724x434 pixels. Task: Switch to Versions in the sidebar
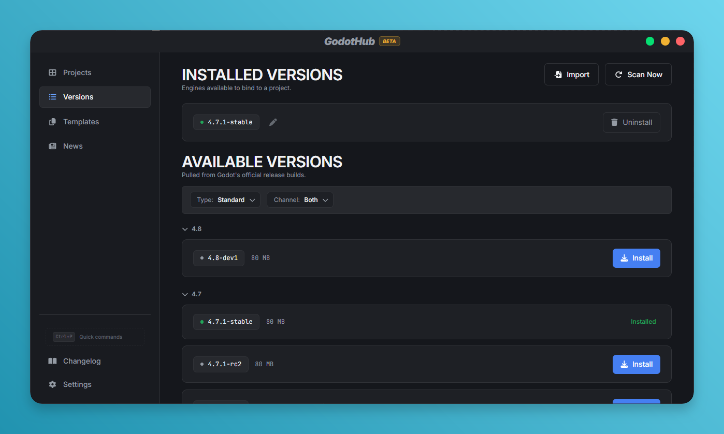pos(95,97)
